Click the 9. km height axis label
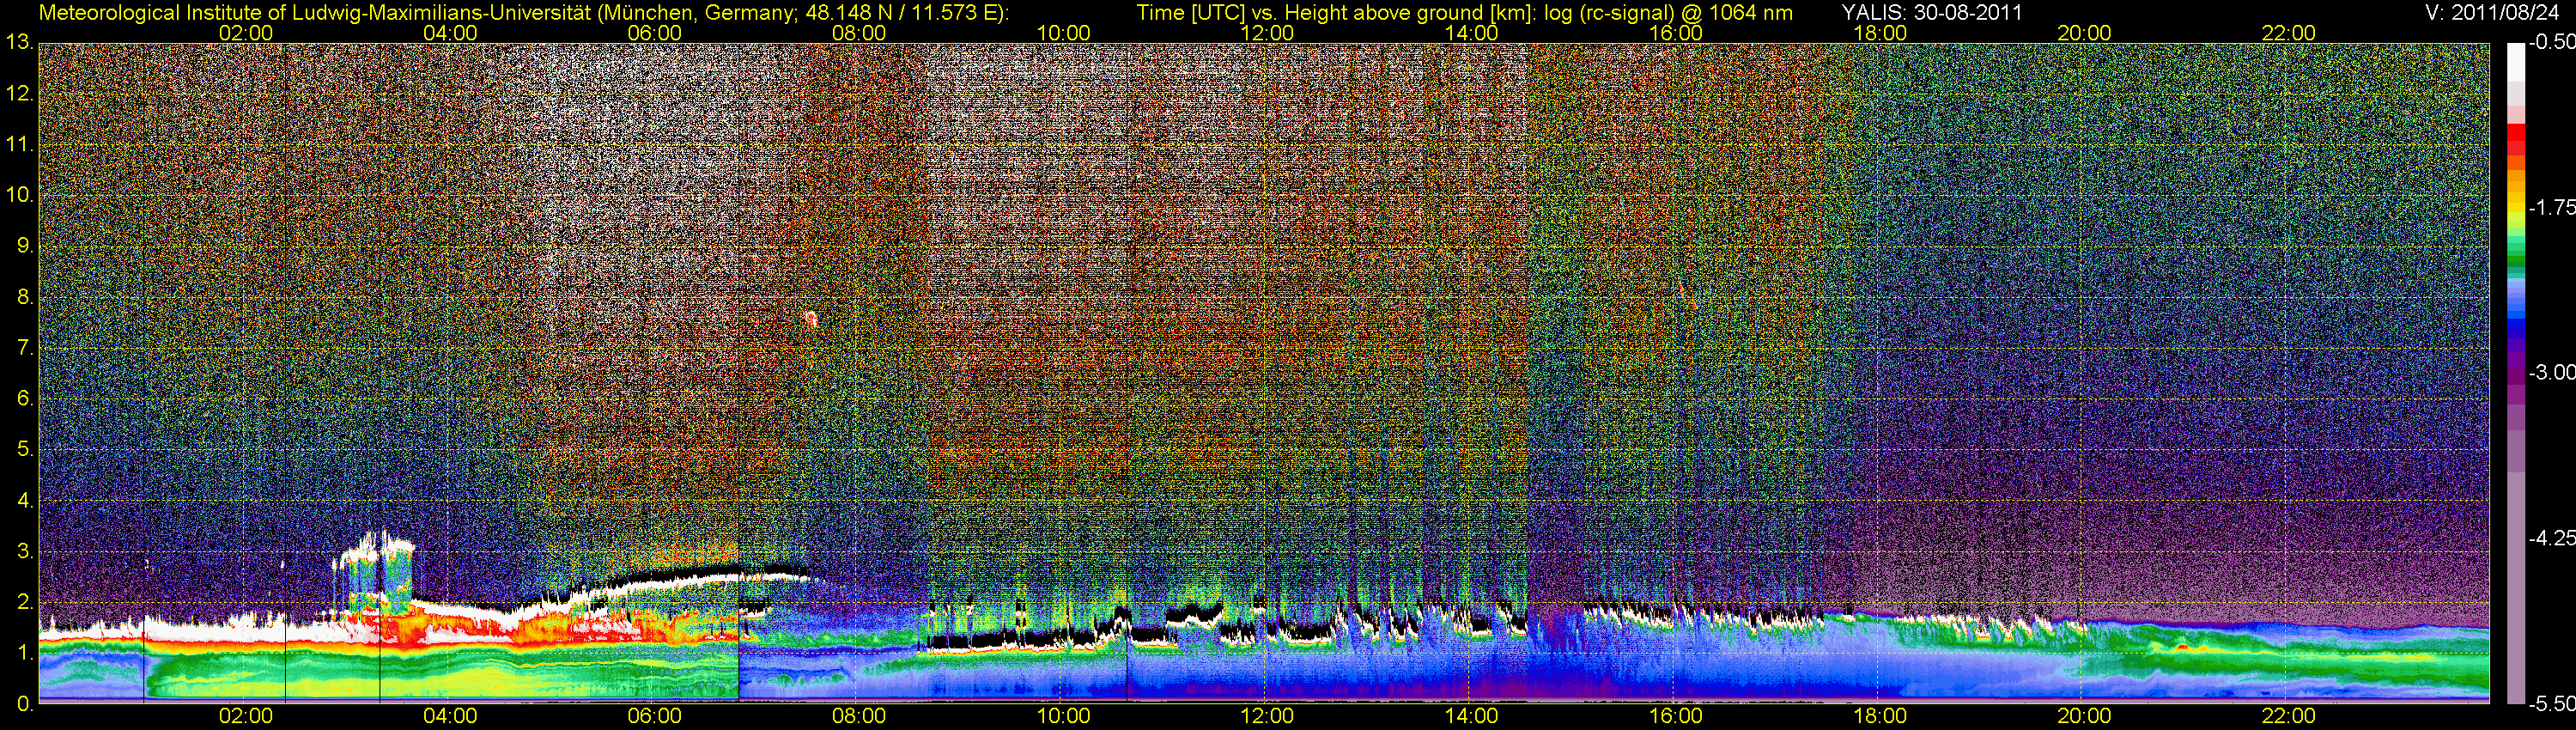2576x730 pixels. tap(24, 246)
